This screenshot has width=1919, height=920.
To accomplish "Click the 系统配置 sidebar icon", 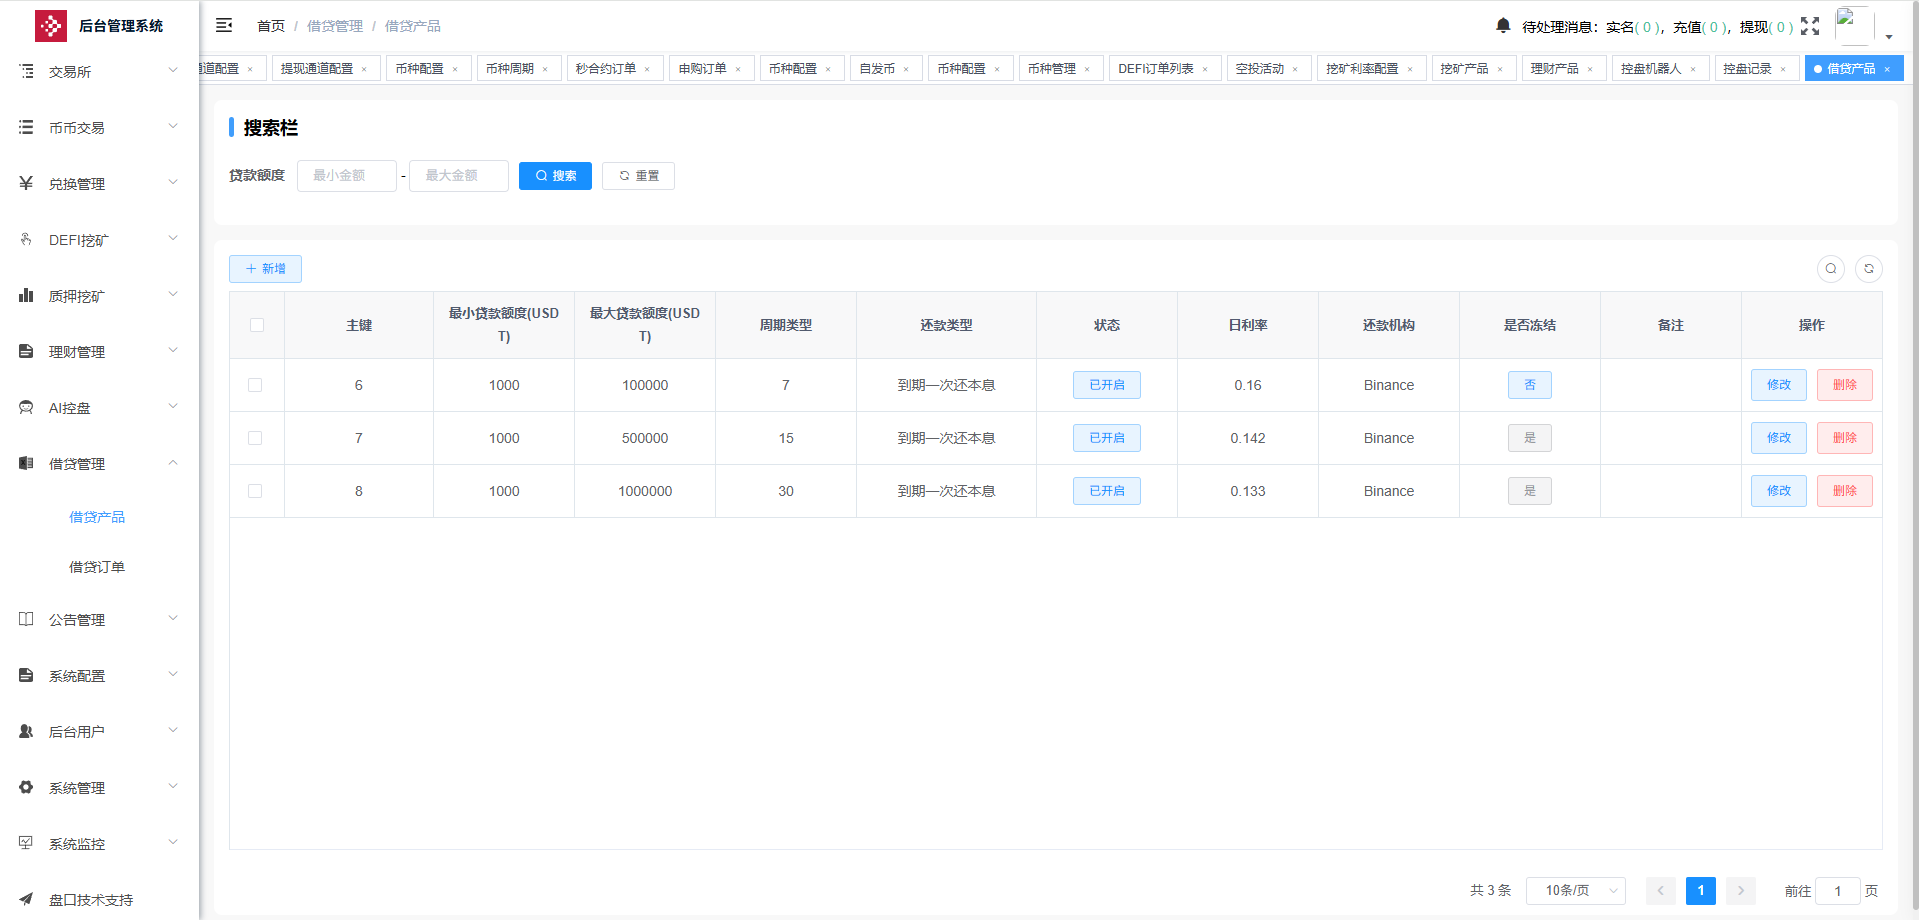I will tap(26, 675).
